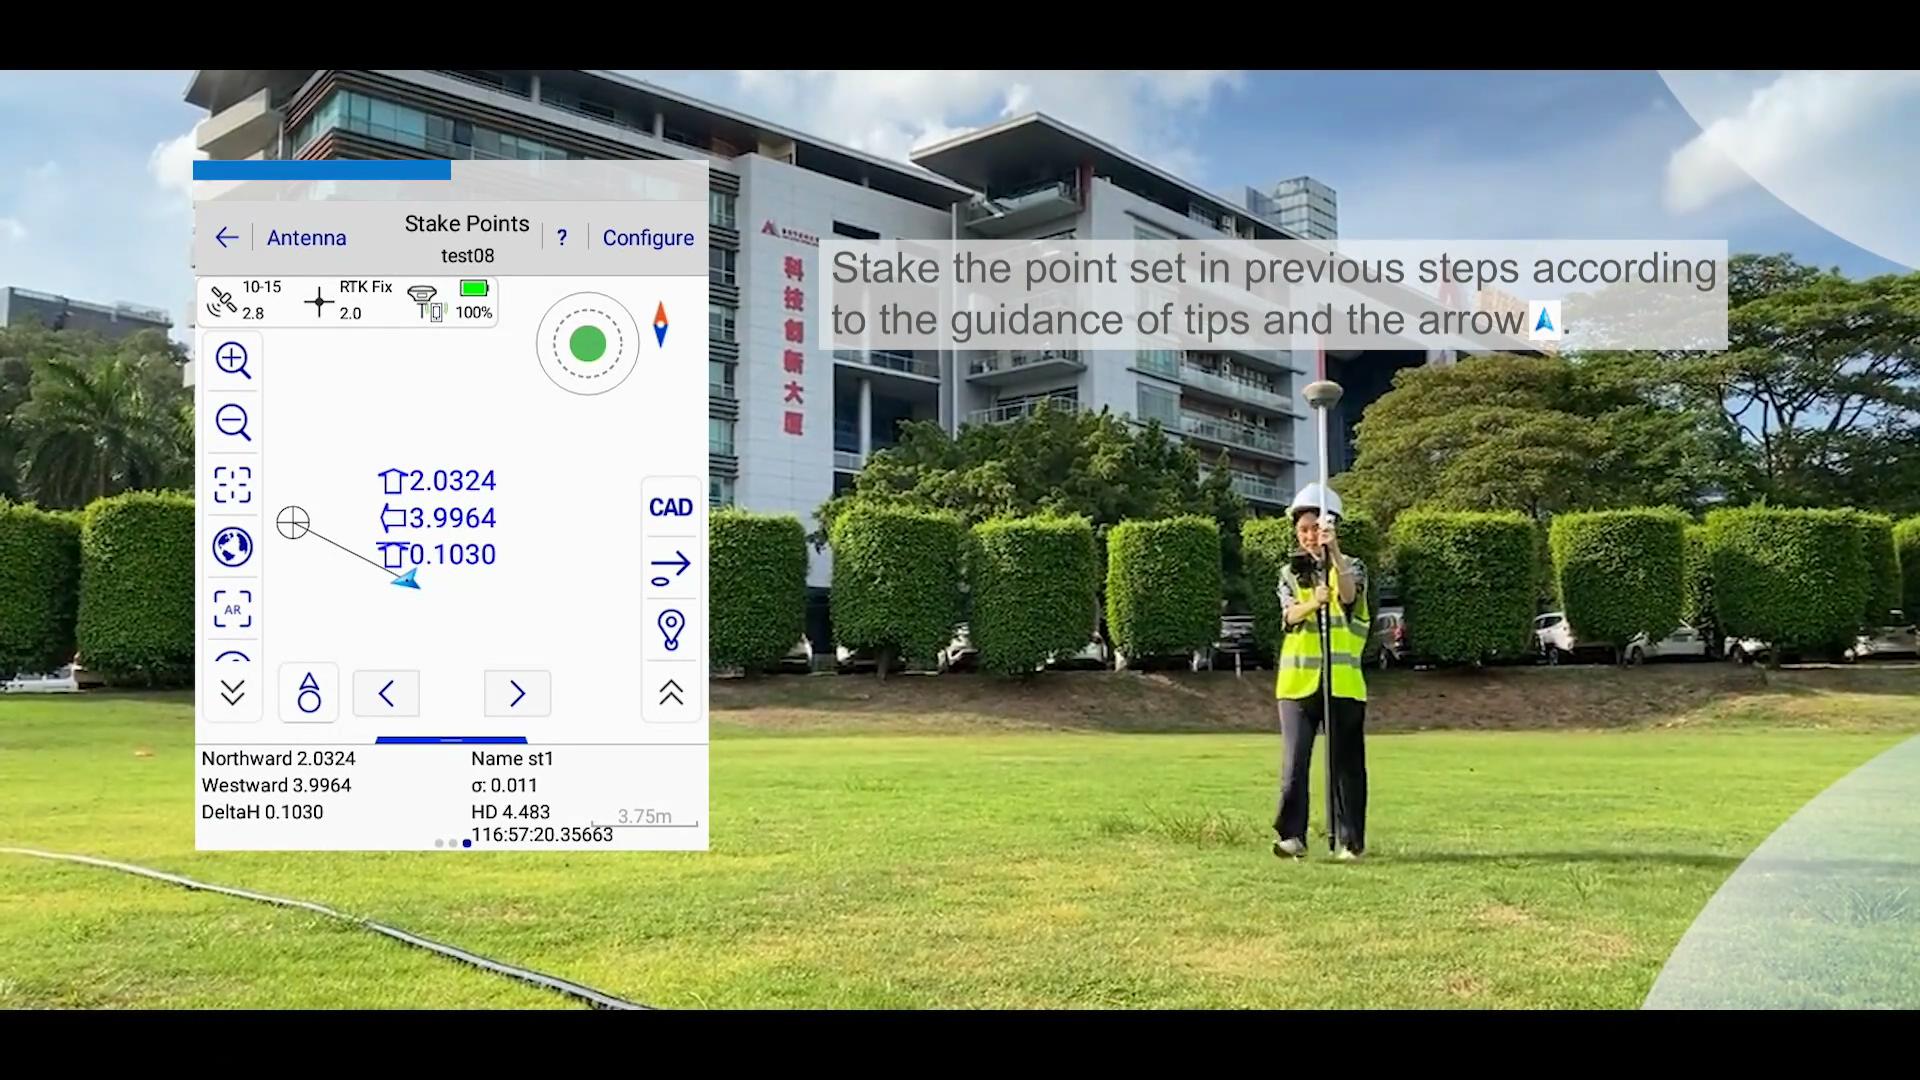
Task: Tap the Northward 2.0324 value
Action: tap(278, 759)
